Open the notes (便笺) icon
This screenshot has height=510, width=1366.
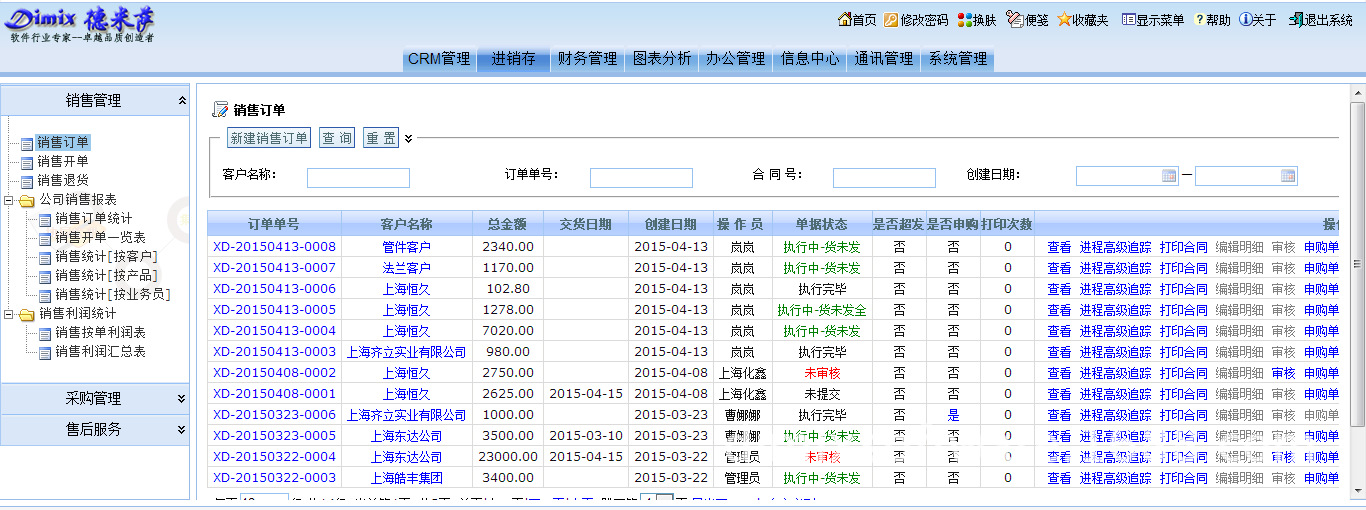[1014, 20]
